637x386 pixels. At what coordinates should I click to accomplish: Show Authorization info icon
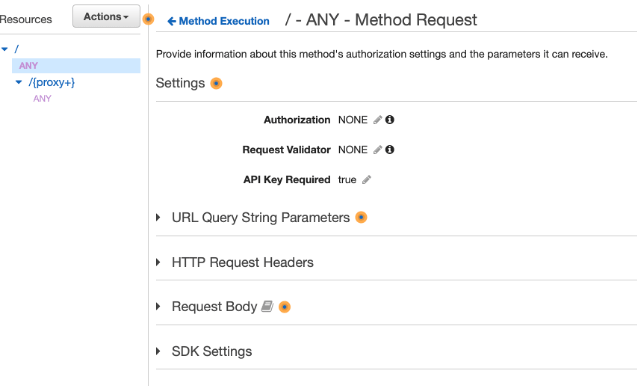coord(390,120)
